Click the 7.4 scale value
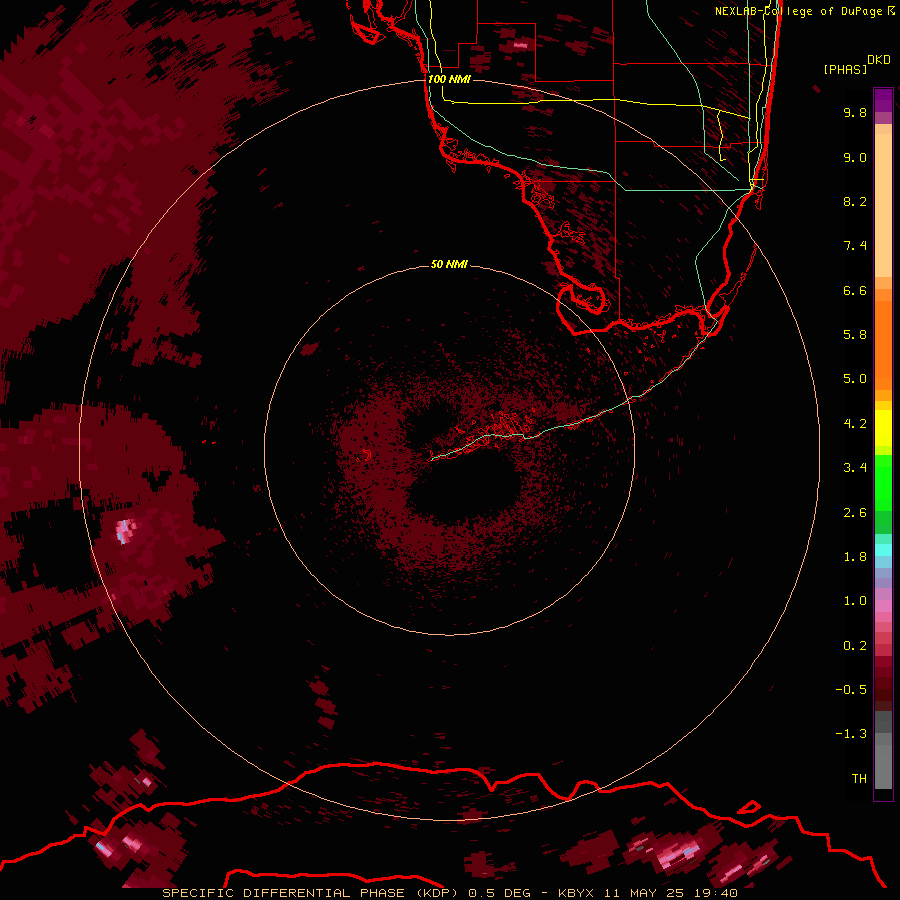The height and width of the screenshot is (900, 900). pos(855,246)
